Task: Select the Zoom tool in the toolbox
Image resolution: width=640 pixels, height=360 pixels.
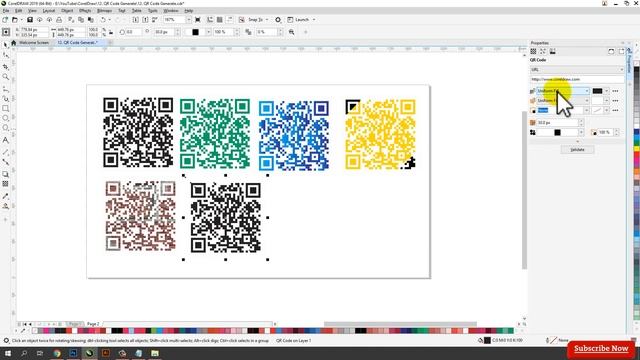Action: [x=5, y=77]
